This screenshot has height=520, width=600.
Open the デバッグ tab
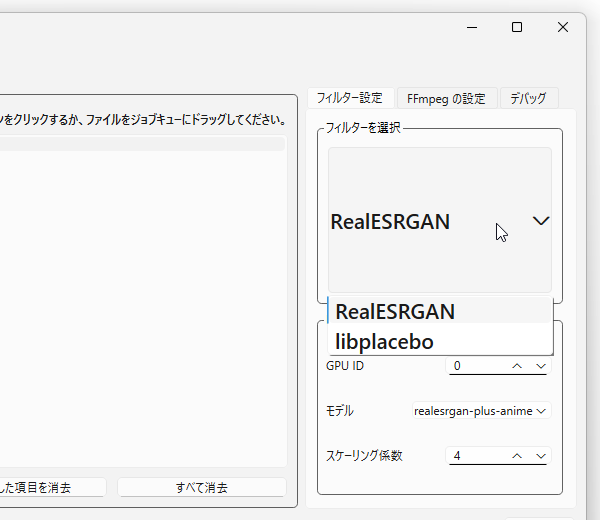click(x=529, y=98)
